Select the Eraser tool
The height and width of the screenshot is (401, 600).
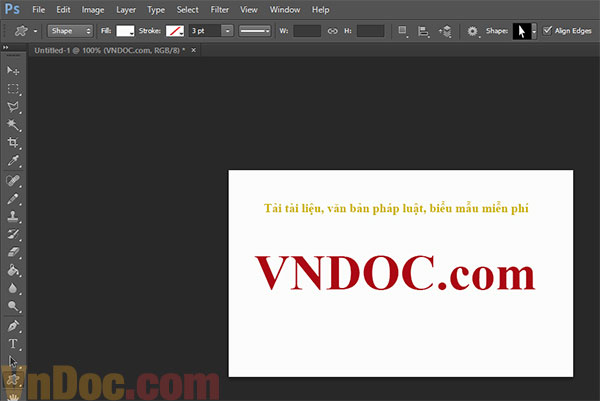coord(13,252)
